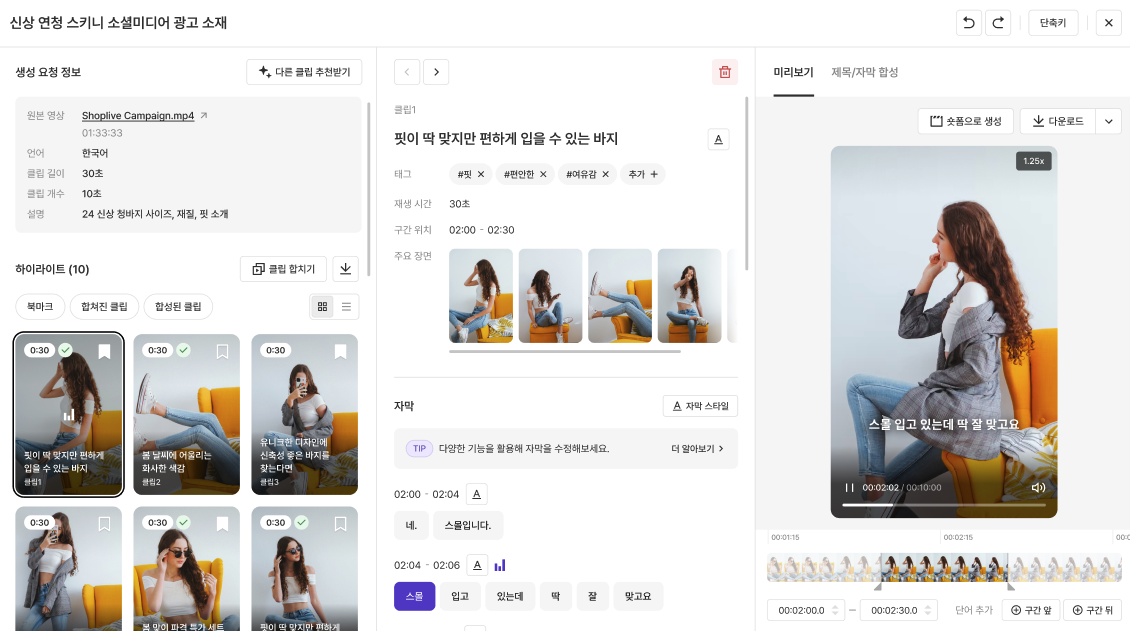1130x631 pixels.
Task: Click the video progress bar
Action: coord(943,506)
